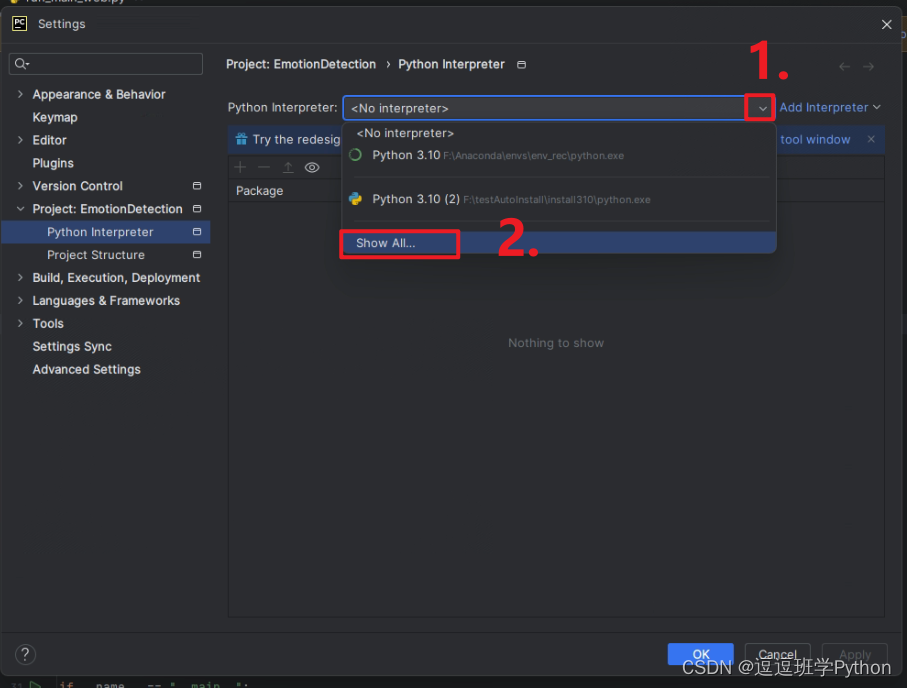Open Settings Sync page
The height and width of the screenshot is (688, 907).
[72, 347]
